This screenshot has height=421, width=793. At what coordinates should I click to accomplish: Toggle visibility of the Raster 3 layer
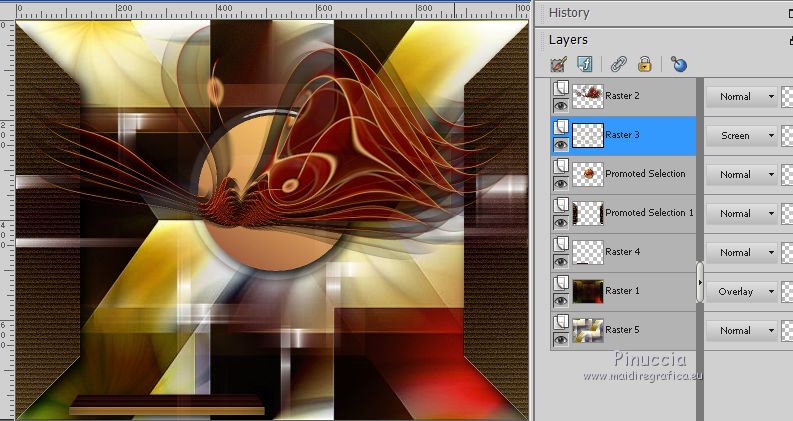560,145
